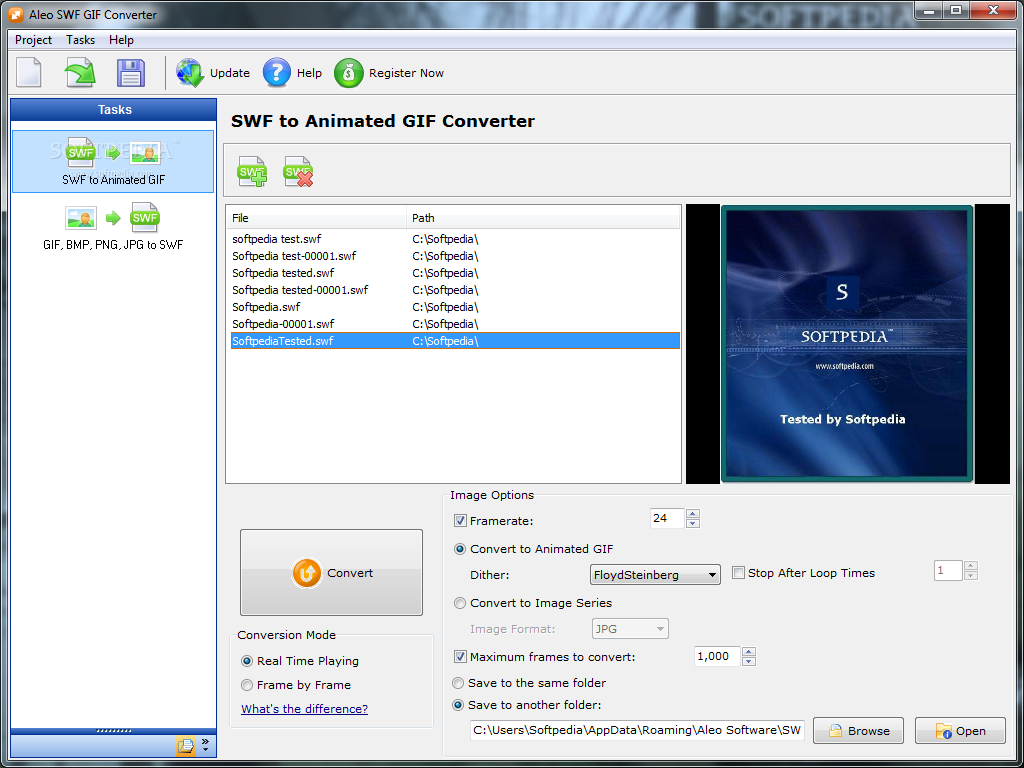Click the Register Now toolbar label
Viewport: 1024px width, 768px height.
(406, 73)
